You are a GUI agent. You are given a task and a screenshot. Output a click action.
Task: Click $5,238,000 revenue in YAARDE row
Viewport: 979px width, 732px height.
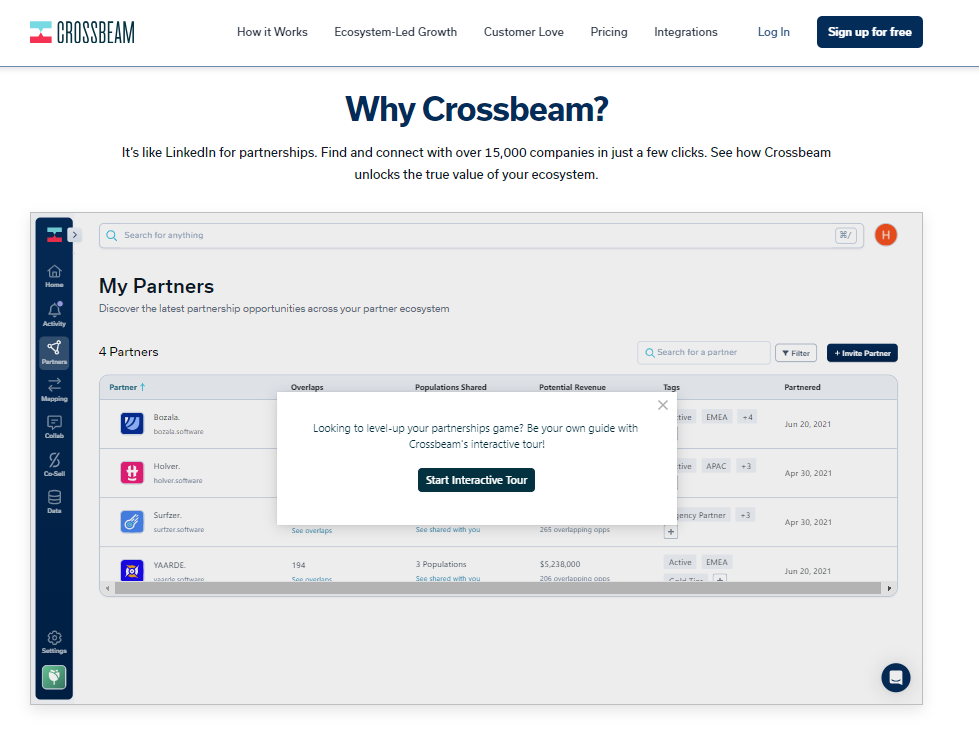pos(559,564)
